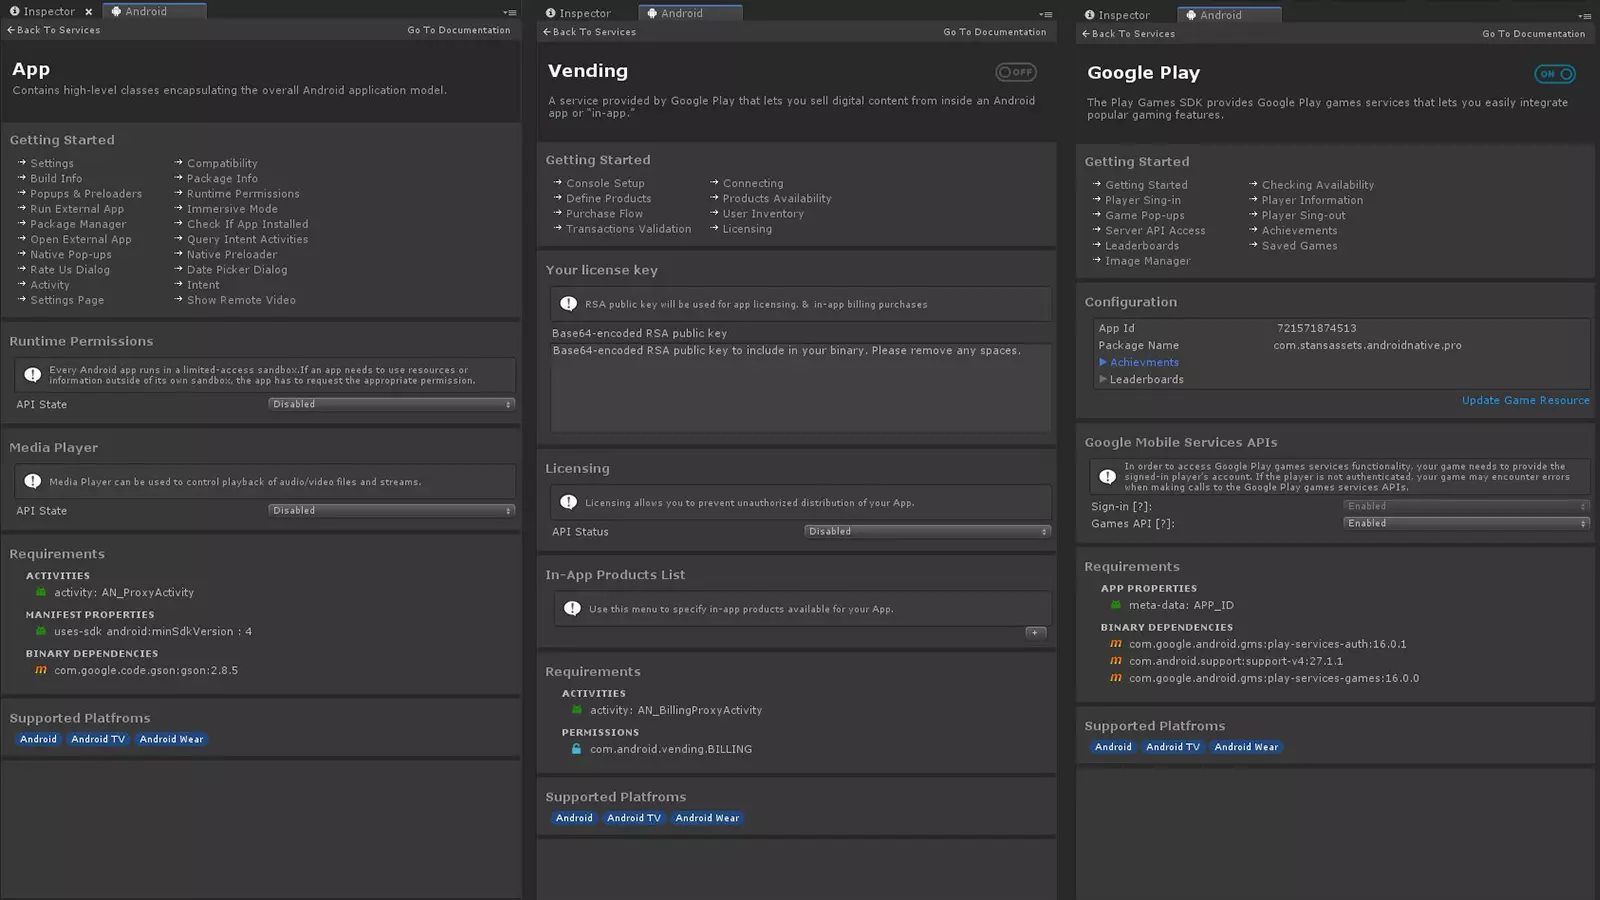This screenshot has width=1600, height=900.
Task: Open the Media Player API State dropdown
Action: coord(391,510)
